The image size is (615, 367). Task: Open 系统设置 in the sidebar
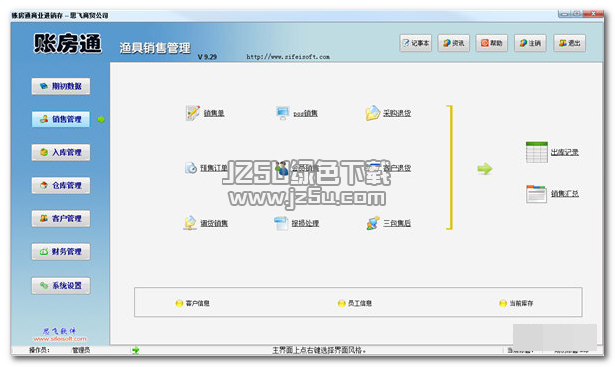61,285
